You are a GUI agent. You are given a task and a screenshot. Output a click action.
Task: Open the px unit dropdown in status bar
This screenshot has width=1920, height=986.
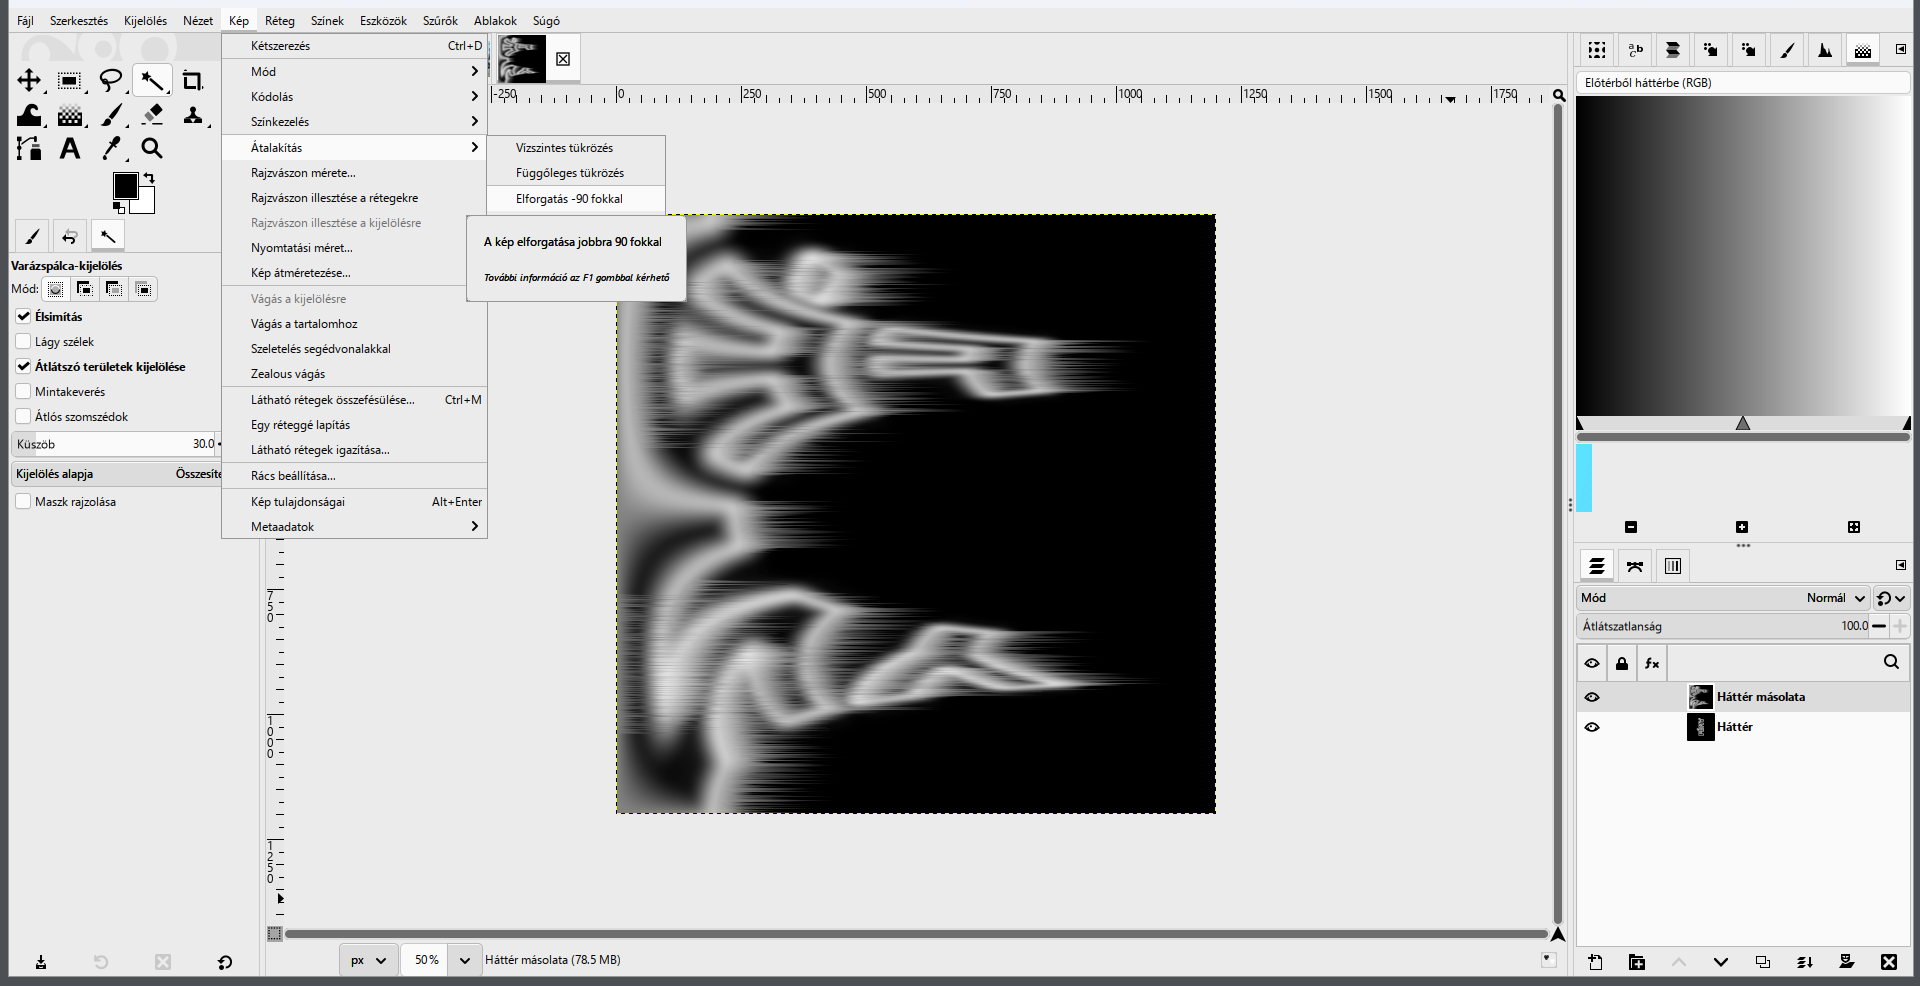tap(368, 960)
